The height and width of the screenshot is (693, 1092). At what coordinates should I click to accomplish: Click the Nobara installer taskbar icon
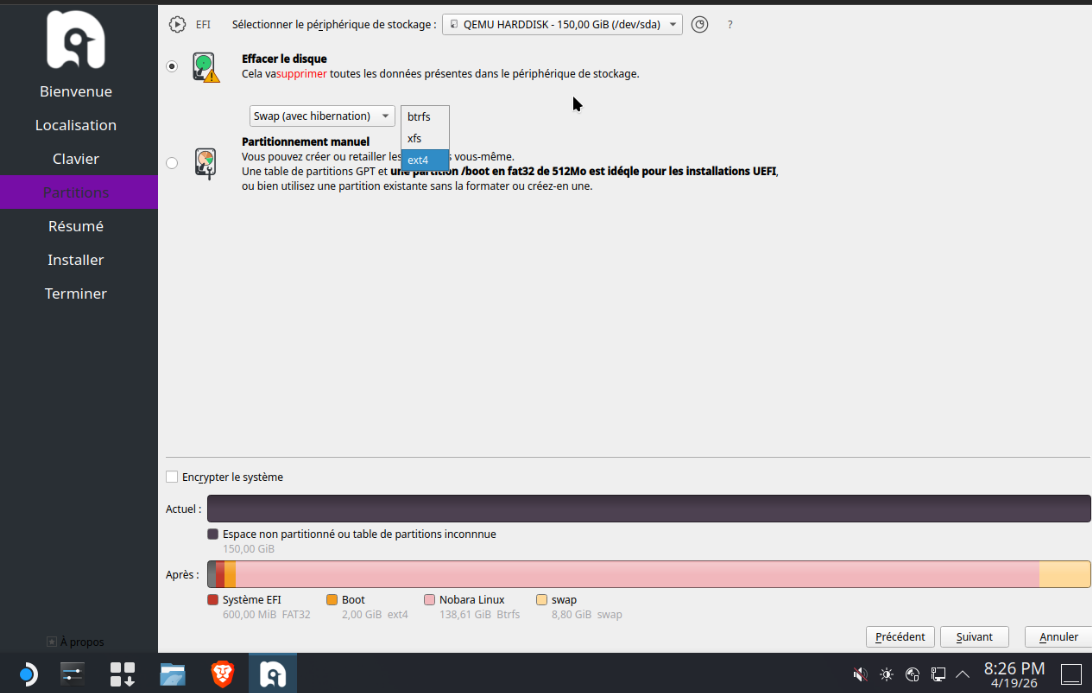pyautogui.click(x=272, y=674)
